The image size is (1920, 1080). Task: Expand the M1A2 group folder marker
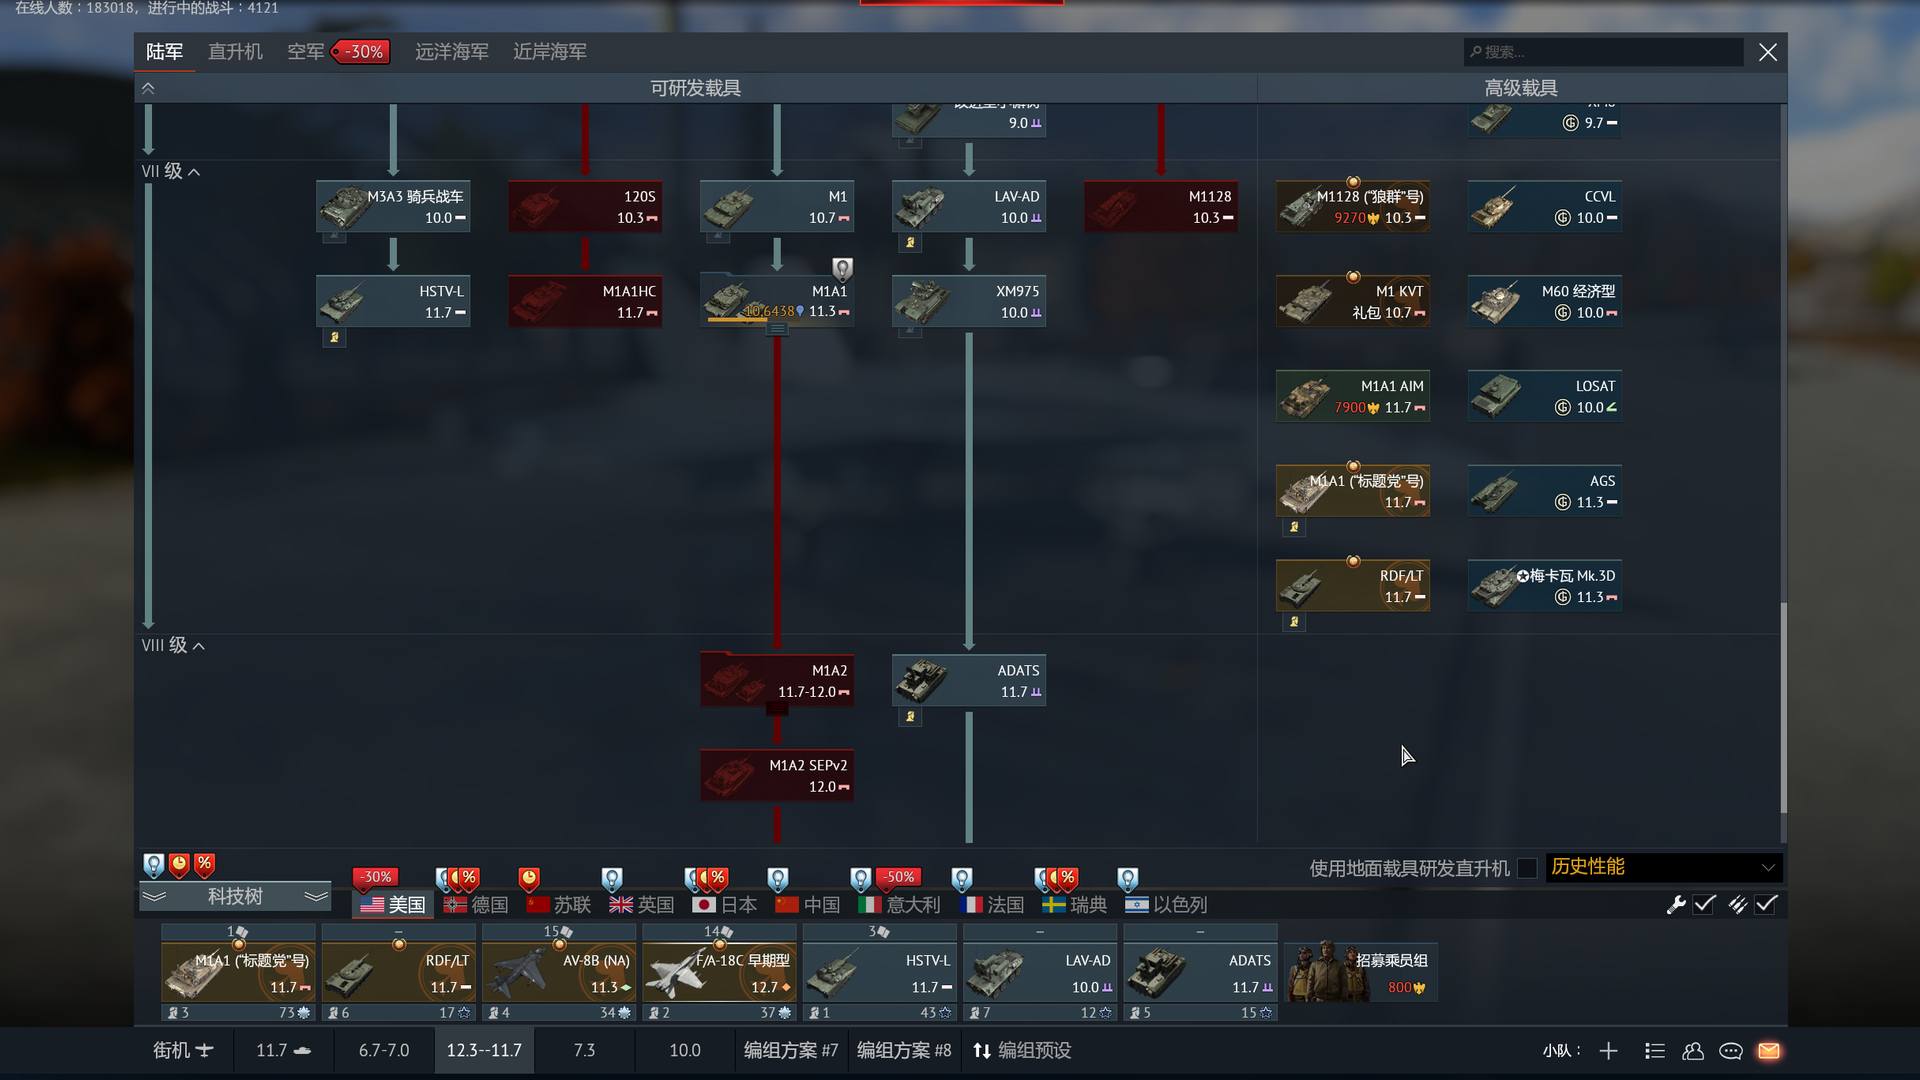click(777, 709)
